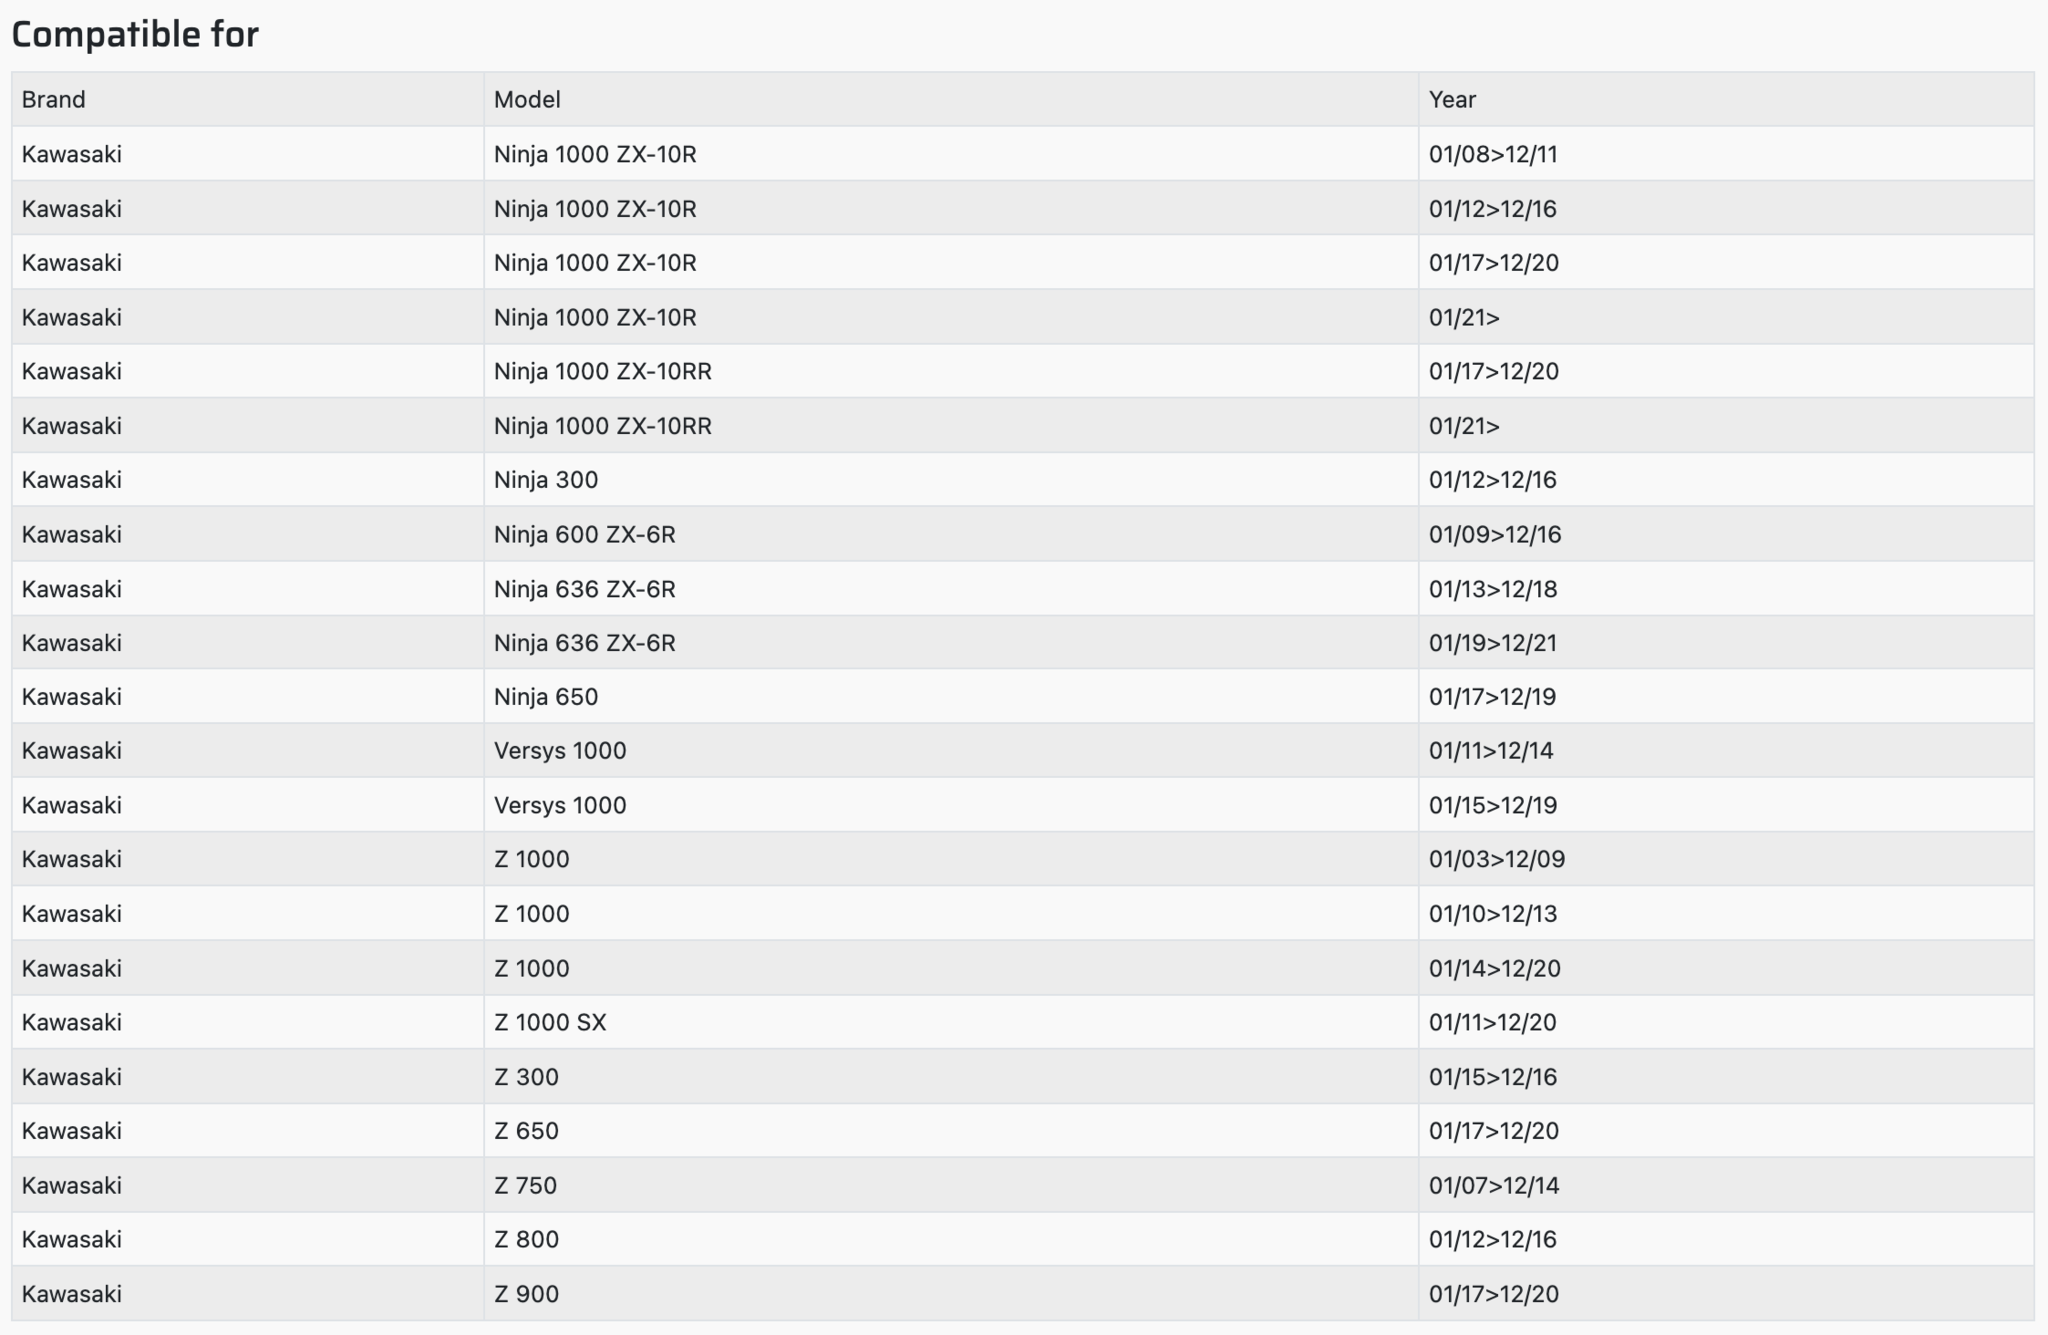Click the Year column header
This screenshot has width=2048, height=1335.
point(1452,99)
